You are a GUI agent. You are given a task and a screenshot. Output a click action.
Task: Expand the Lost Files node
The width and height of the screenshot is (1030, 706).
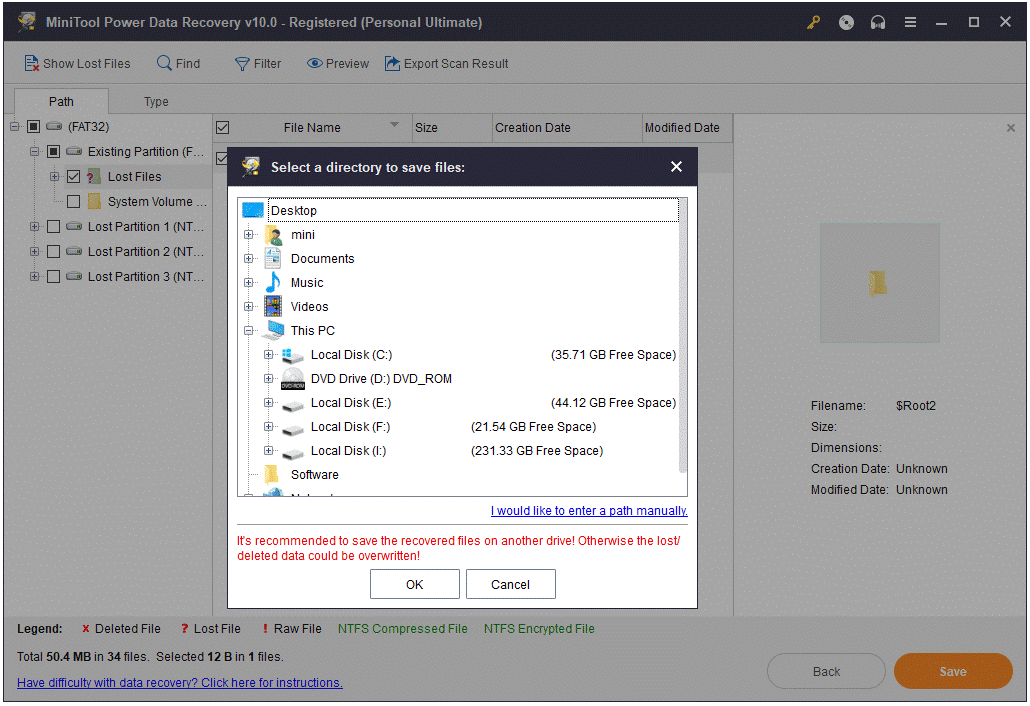coord(55,176)
